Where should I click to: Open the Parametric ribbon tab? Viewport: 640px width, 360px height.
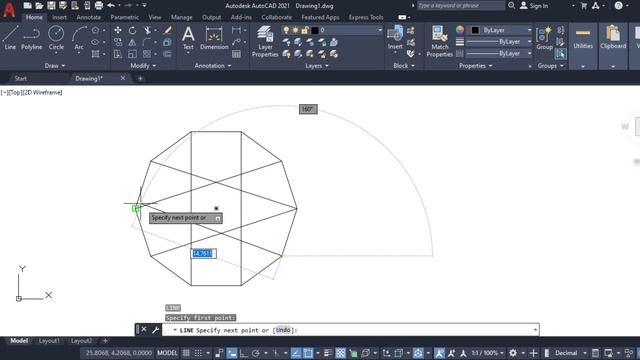[x=124, y=17]
